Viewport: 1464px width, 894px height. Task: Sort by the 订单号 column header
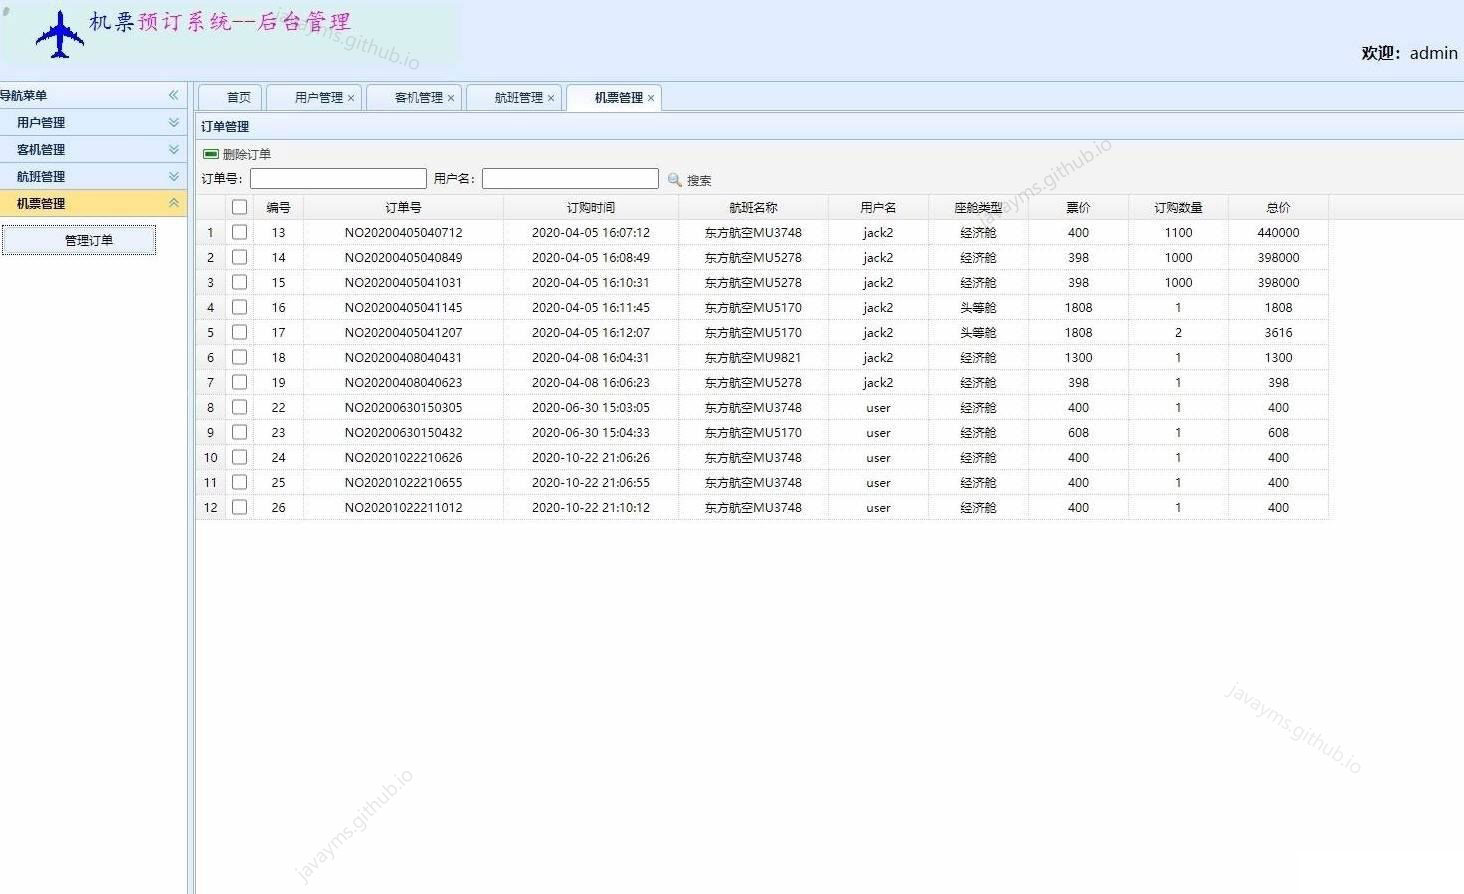(403, 208)
